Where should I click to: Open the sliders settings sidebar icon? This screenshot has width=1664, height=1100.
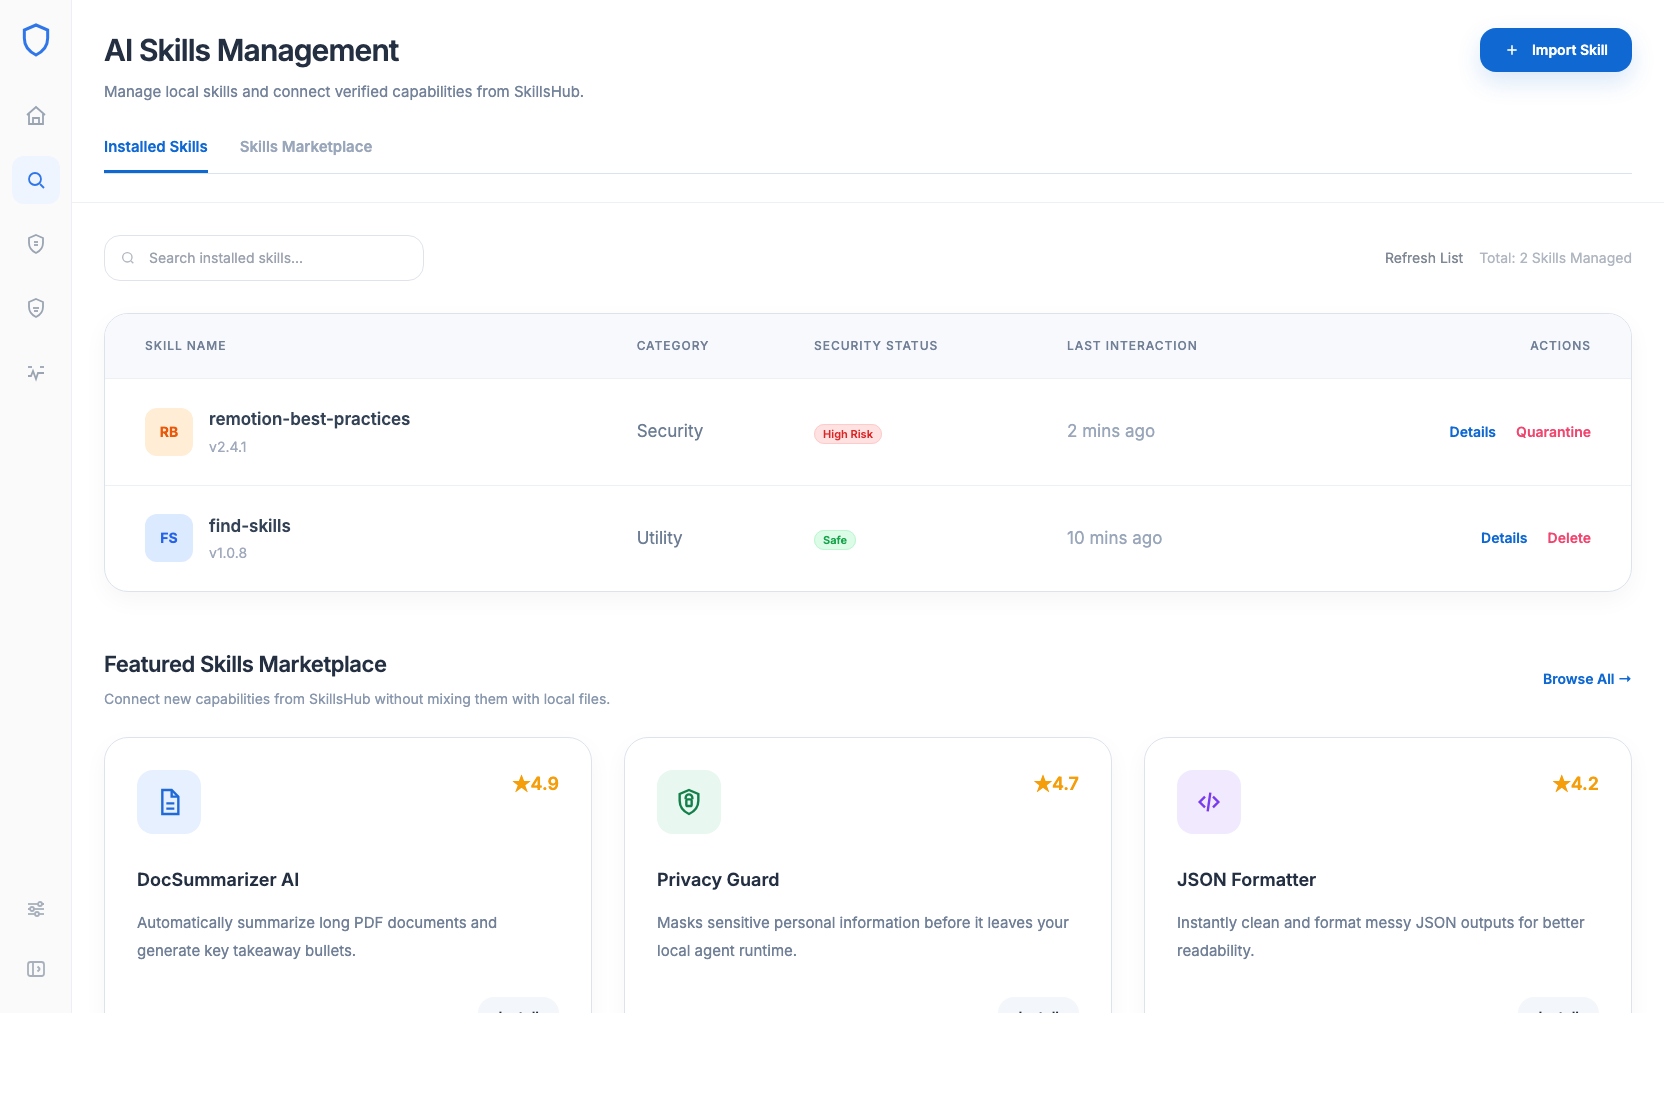[36, 909]
